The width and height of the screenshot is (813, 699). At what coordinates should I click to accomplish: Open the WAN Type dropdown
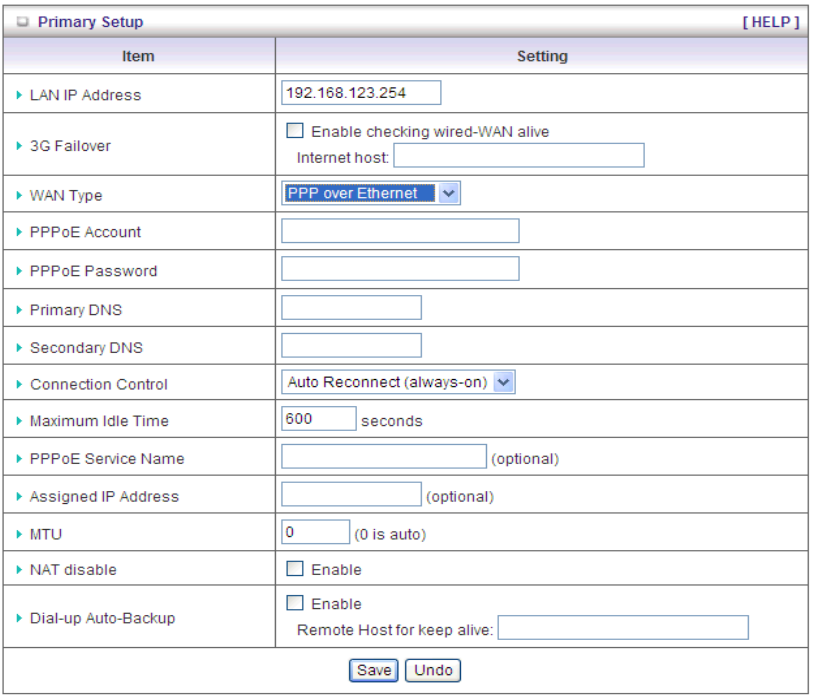(x=371, y=194)
